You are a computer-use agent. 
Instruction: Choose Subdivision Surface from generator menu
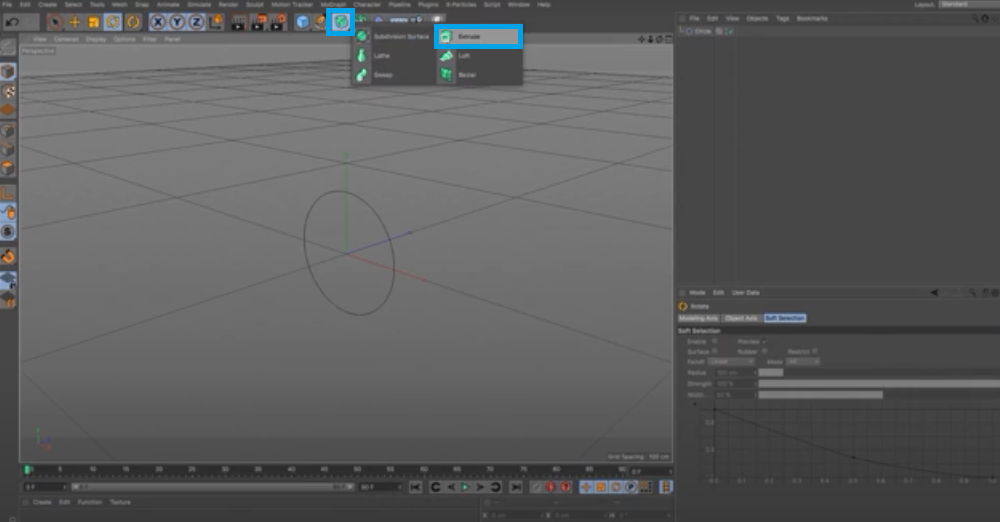point(393,36)
